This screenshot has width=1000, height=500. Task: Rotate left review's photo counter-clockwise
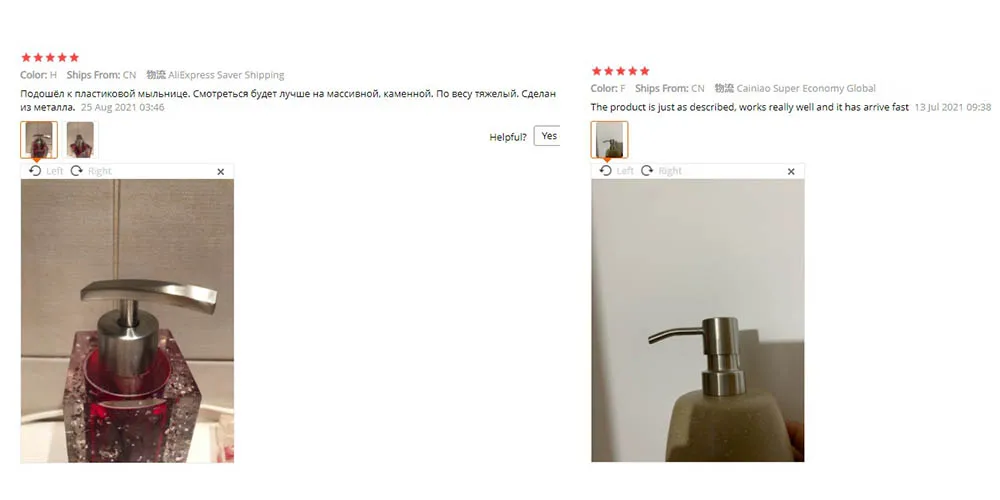(x=36, y=171)
